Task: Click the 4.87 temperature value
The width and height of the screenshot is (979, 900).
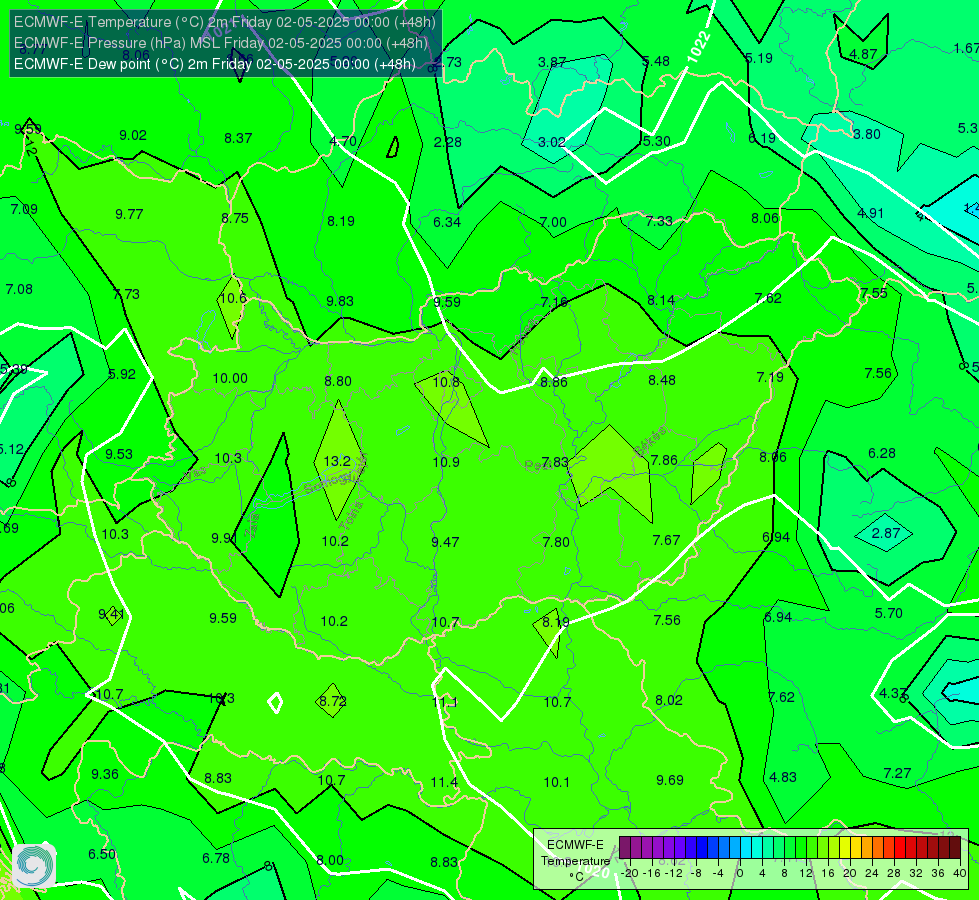Action: (x=863, y=54)
